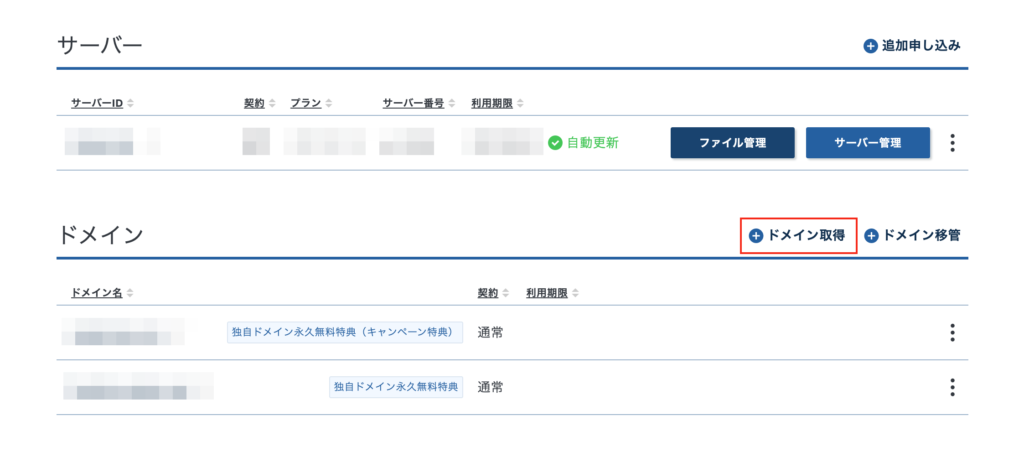Sort by サーバー番号 column header
Image resolution: width=1024 pixels, height=457 pixels.
point(413,103)
